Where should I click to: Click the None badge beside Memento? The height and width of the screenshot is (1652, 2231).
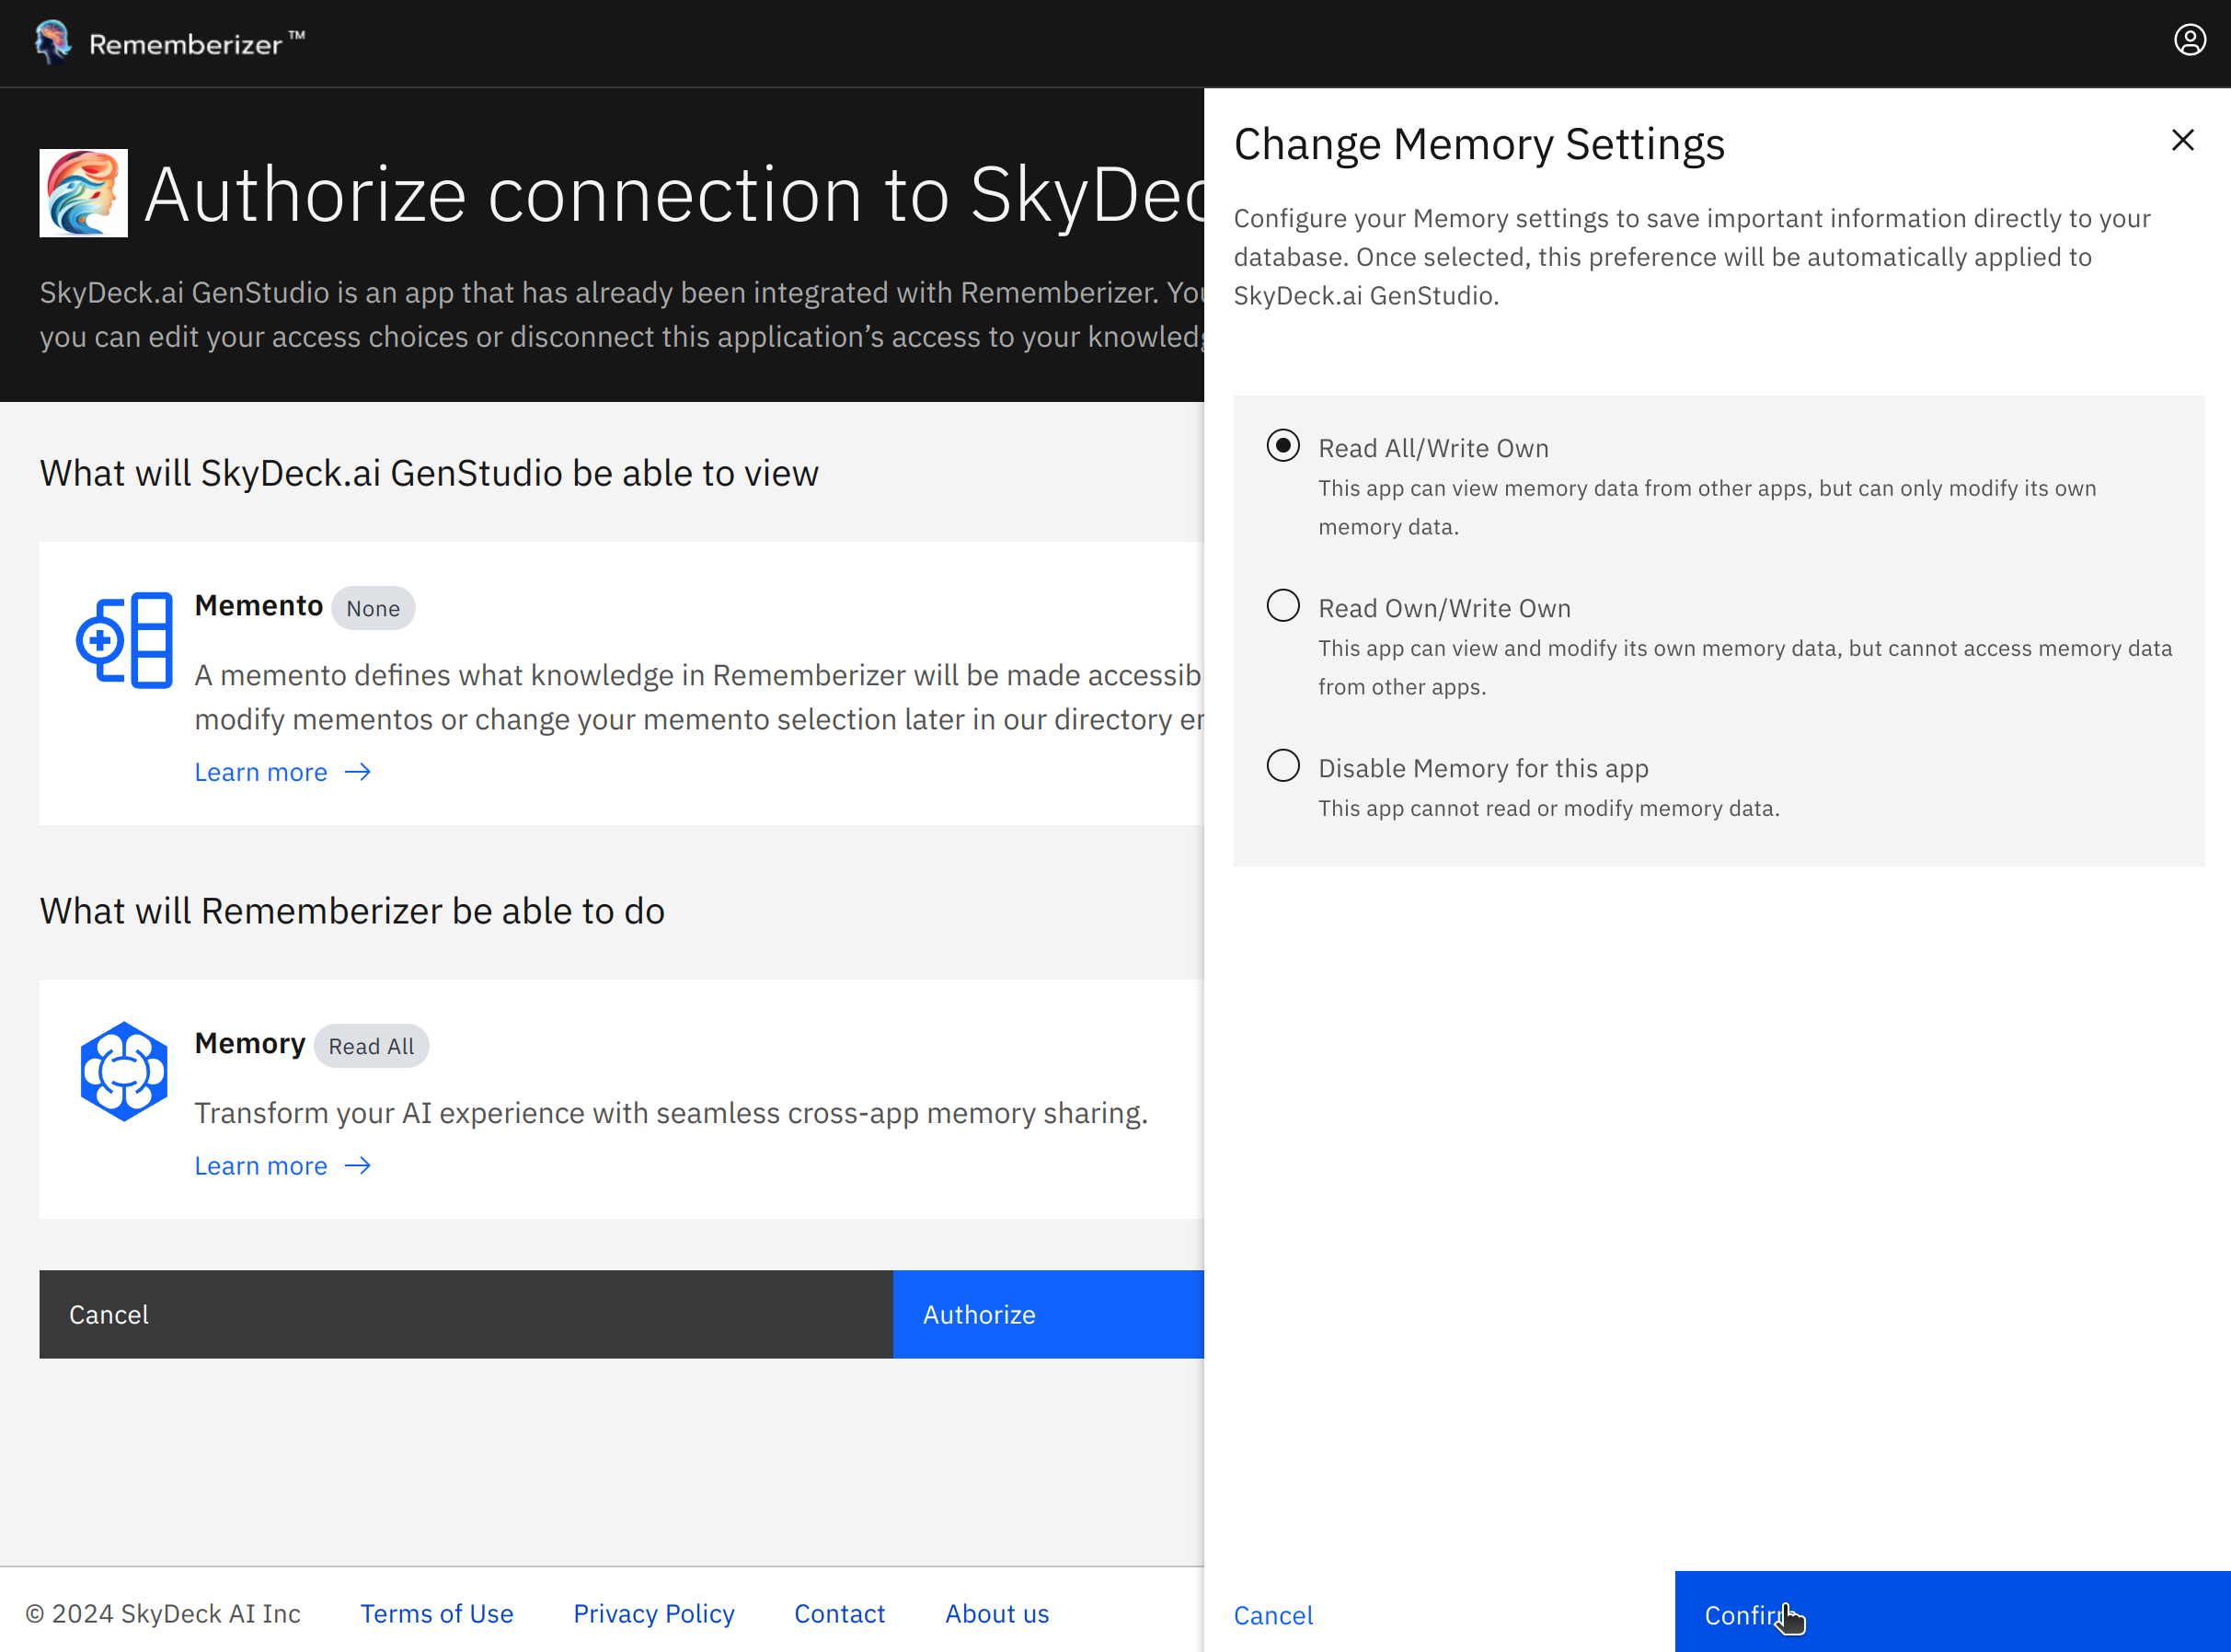[x=373, y=608]
